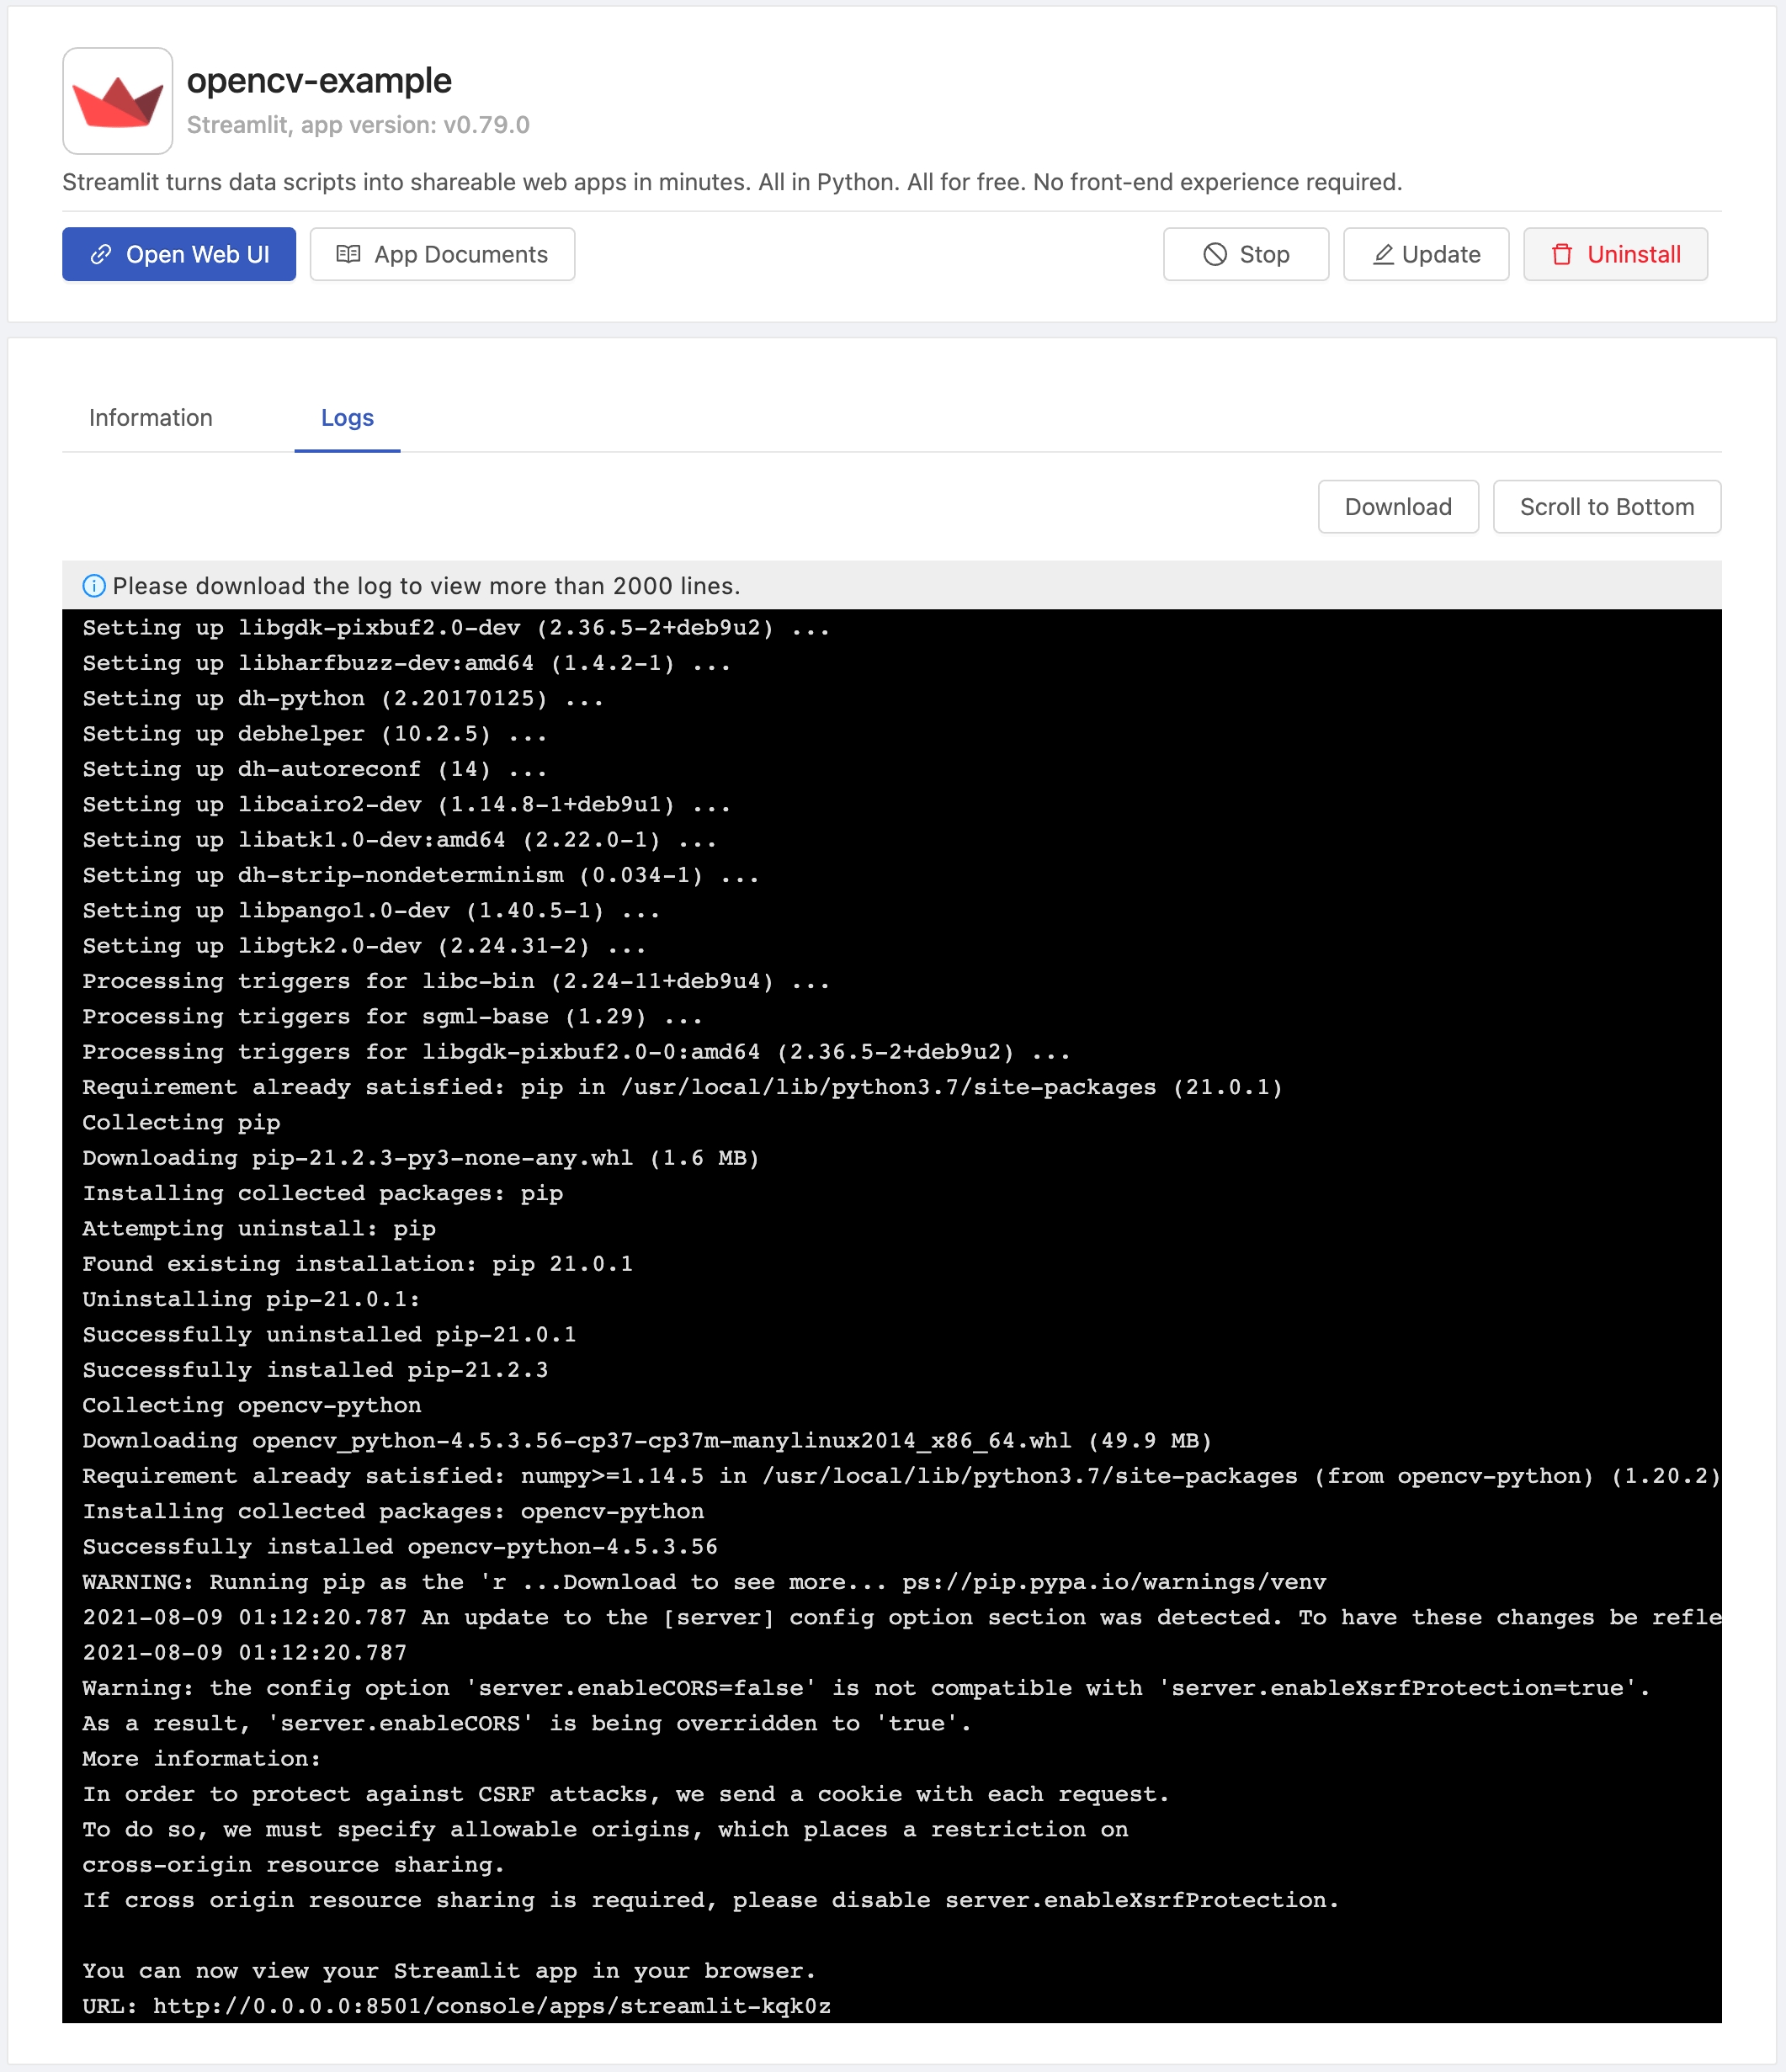
Task: Click 'Collecting opencv-python' log line
Action: click(252, 1405)
